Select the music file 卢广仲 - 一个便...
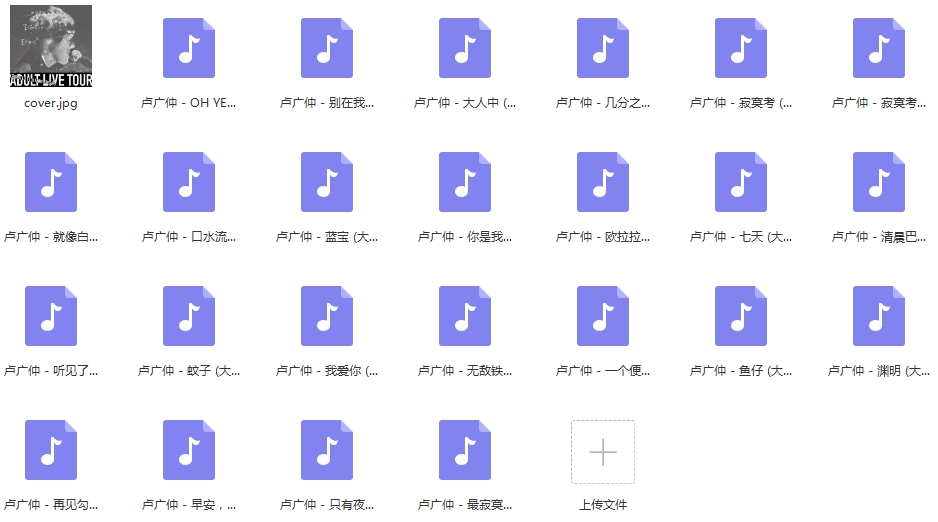 click(602, 316)
